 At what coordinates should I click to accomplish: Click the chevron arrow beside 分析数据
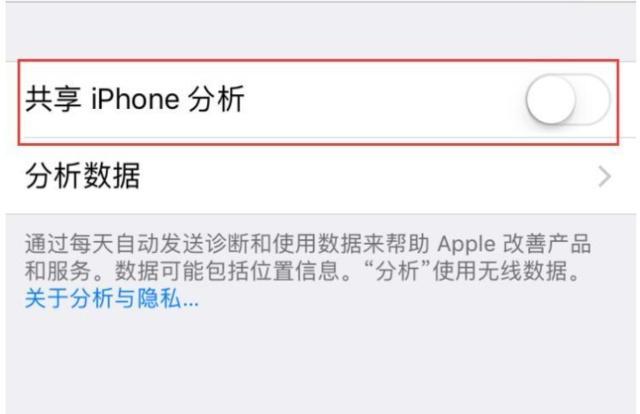tap(604, 177)
